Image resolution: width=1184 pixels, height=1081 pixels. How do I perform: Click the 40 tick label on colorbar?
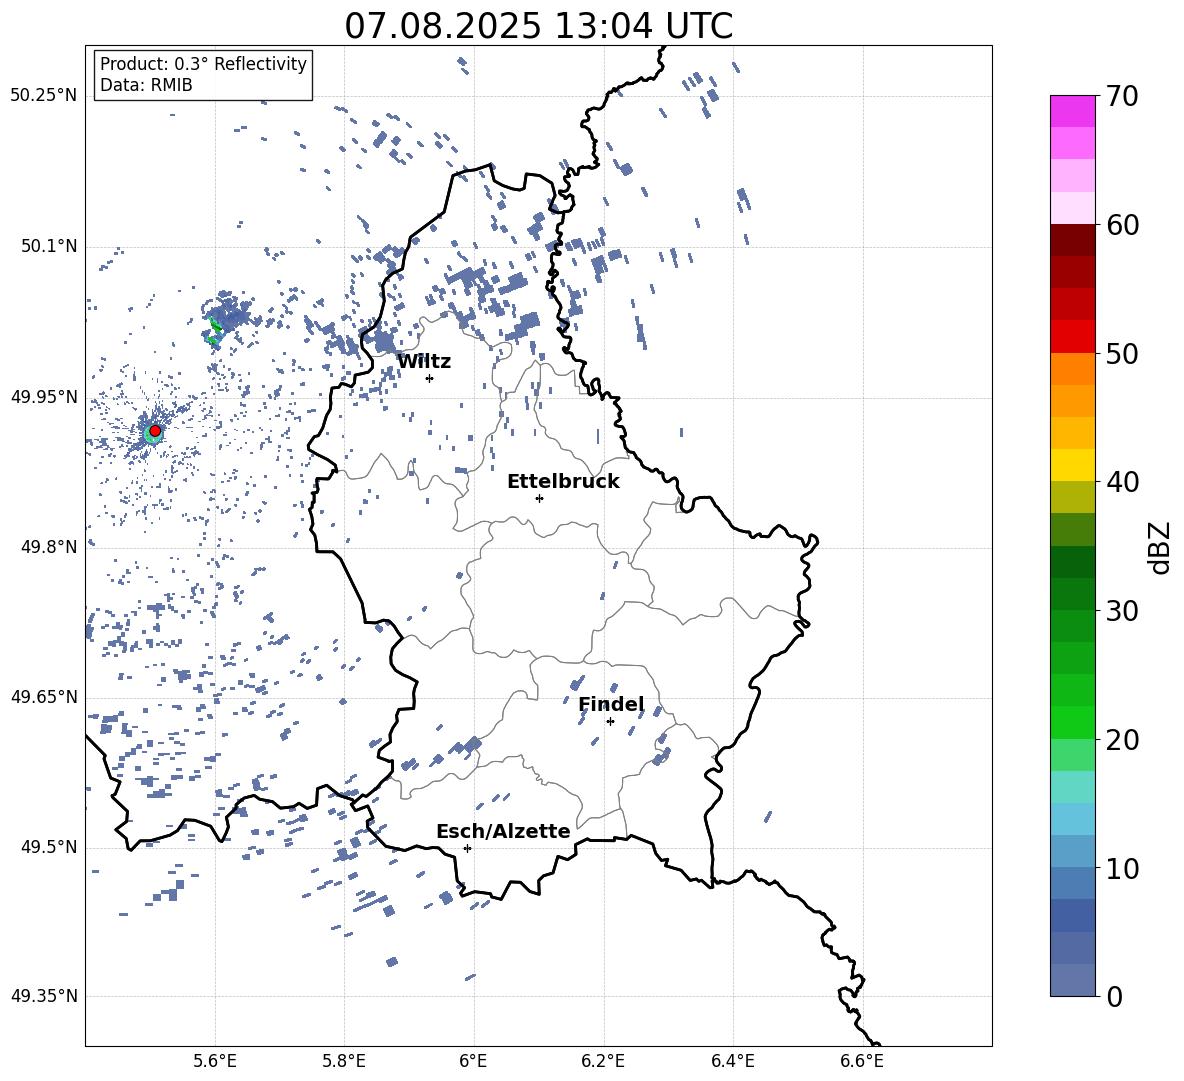[1122, 482]
